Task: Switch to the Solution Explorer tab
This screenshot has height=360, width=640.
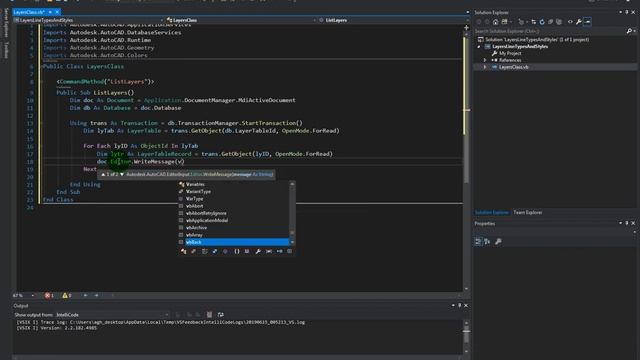Action: pos(491,212)
